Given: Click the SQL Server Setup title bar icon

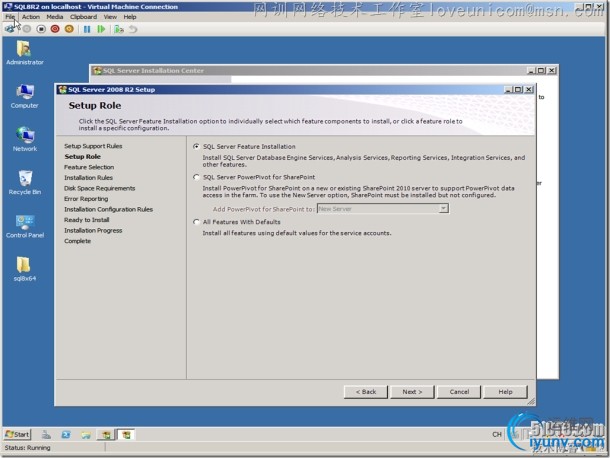Looking at the screenshot, I should (x=62, y=89).
